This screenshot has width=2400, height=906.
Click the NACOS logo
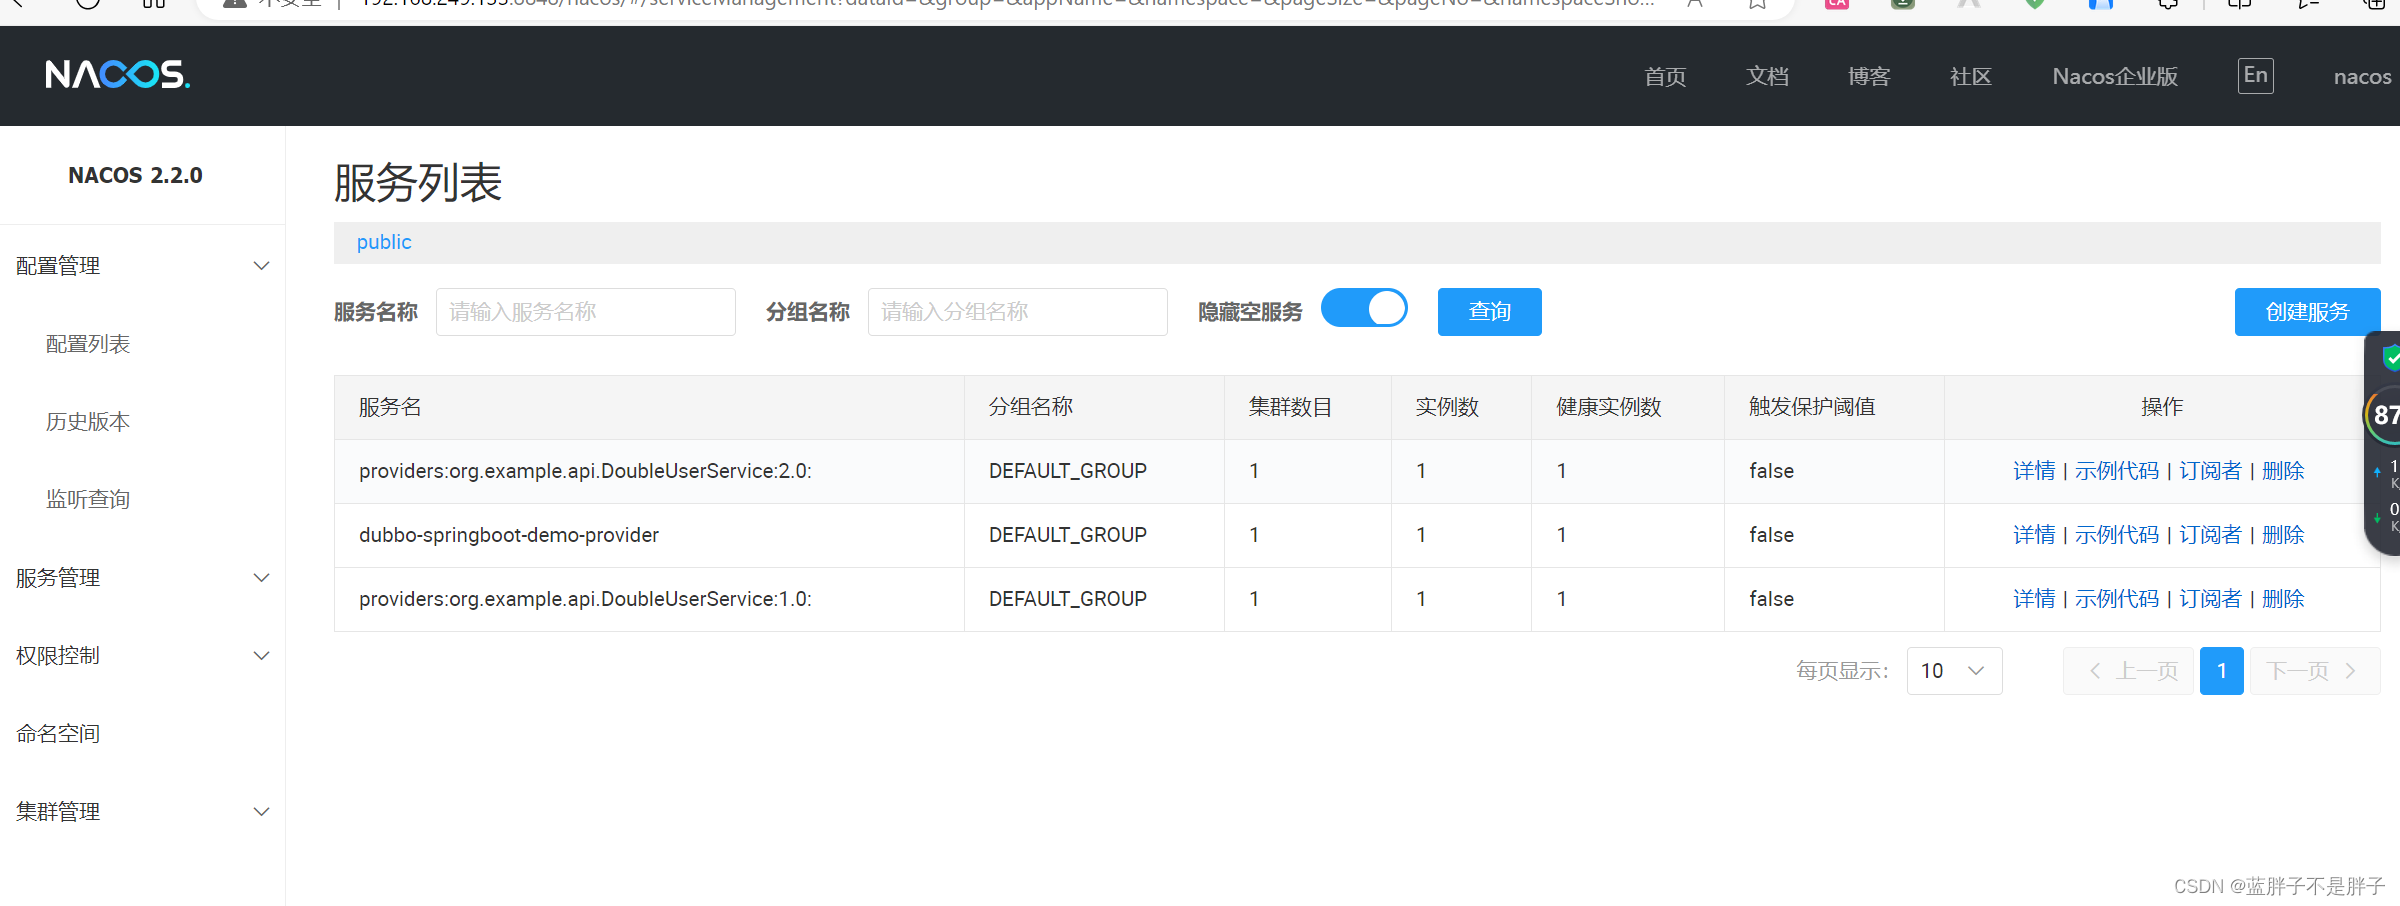(117, 75)
